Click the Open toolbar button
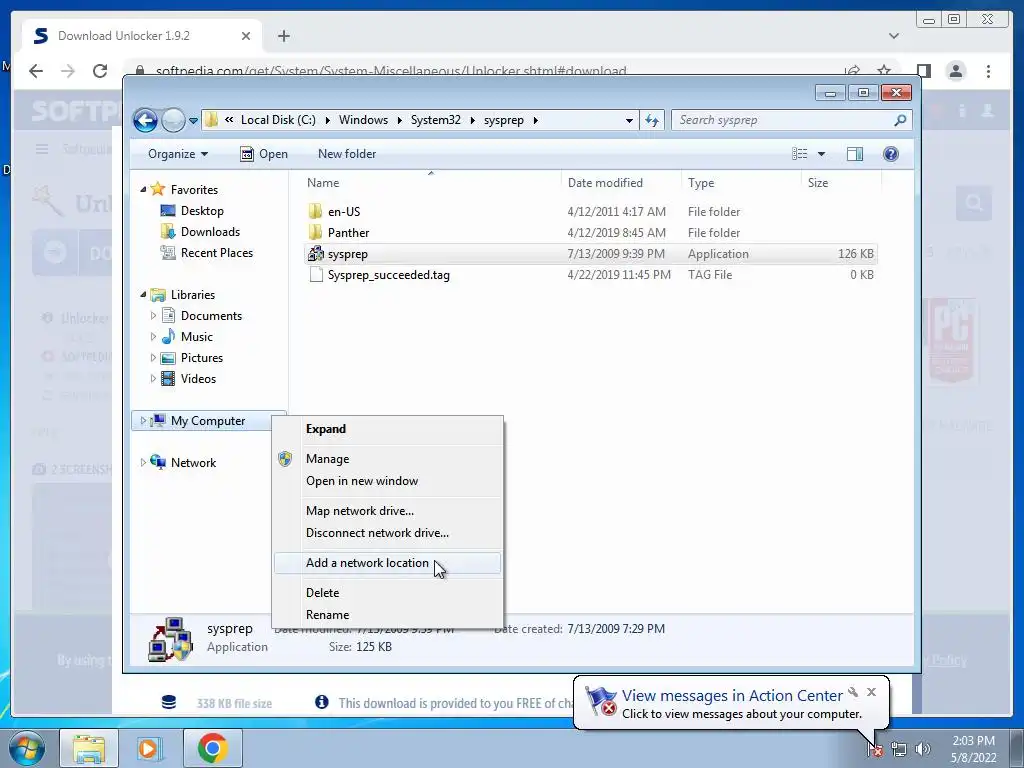1024x768 pixels. (264, 154)
